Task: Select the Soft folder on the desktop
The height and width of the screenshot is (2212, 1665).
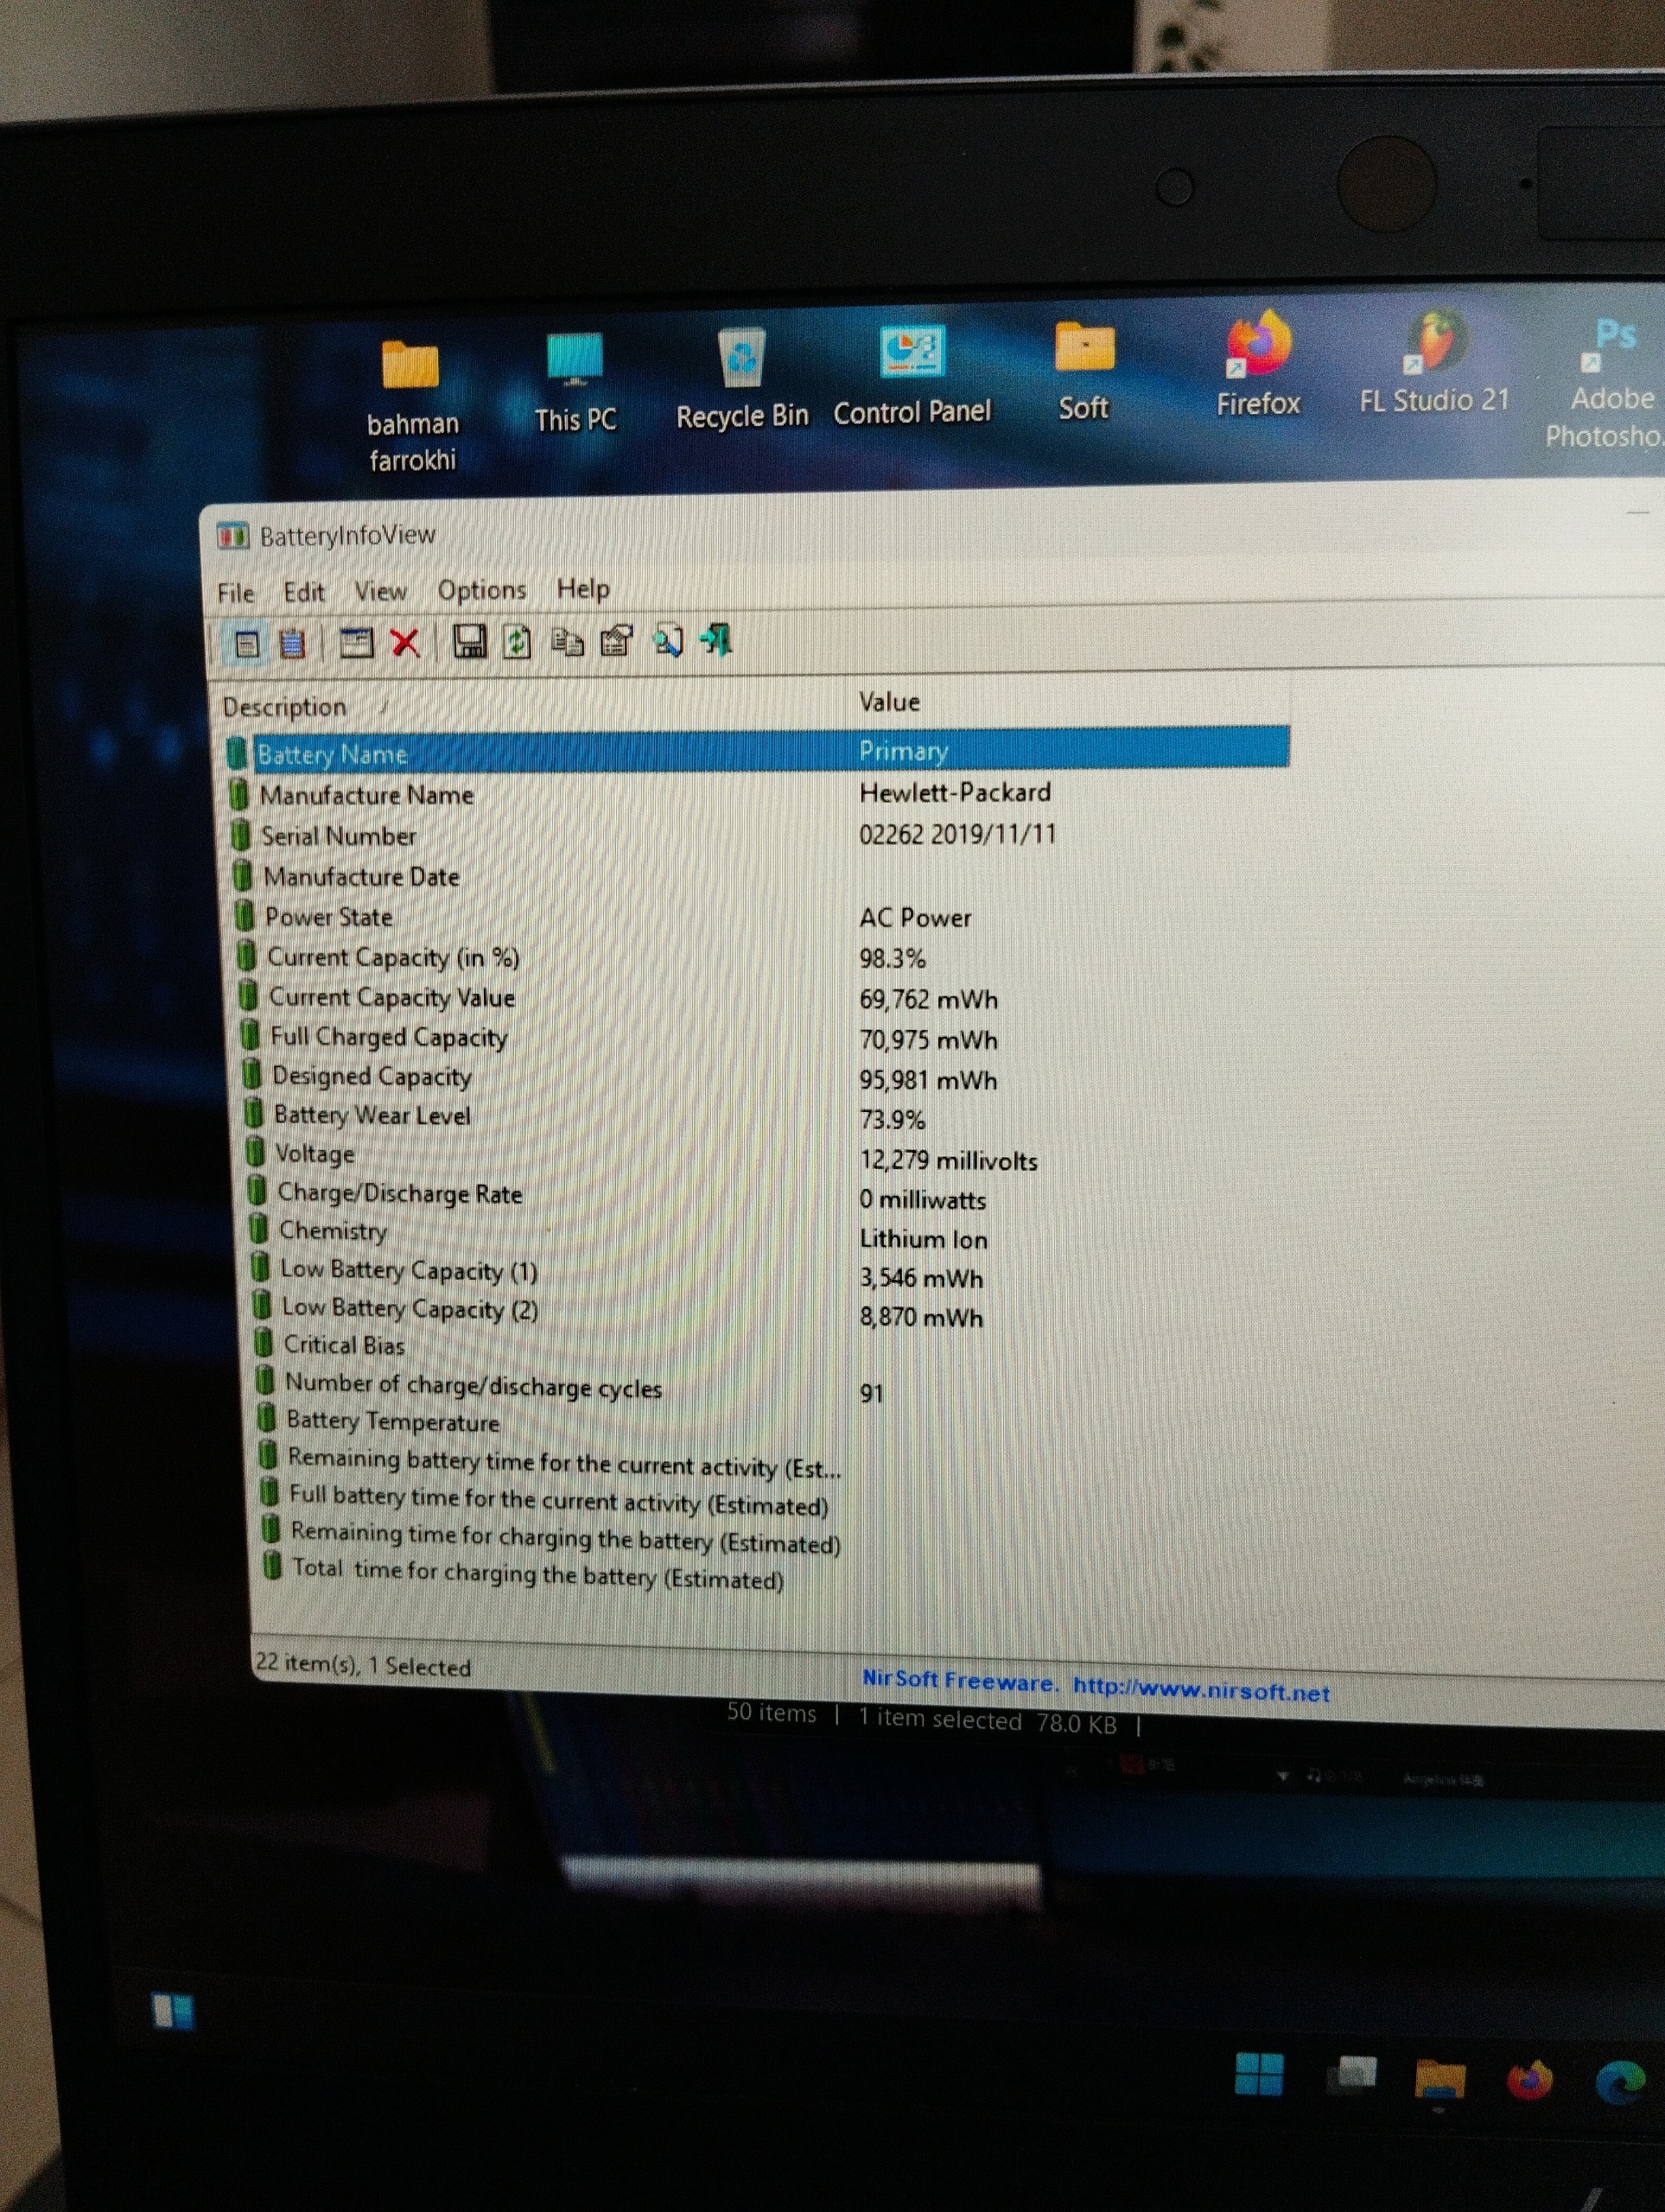Action: click(x=1084, y=372)
